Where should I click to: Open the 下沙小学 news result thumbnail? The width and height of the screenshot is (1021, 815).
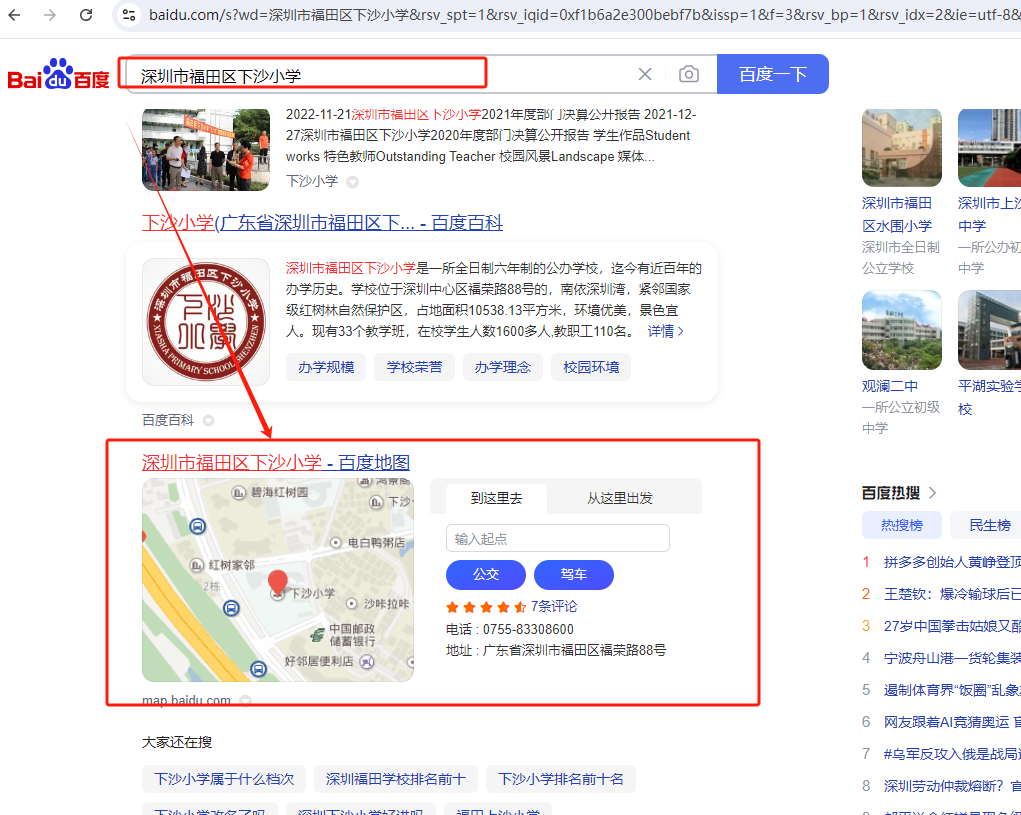click(x=206, y=150)
